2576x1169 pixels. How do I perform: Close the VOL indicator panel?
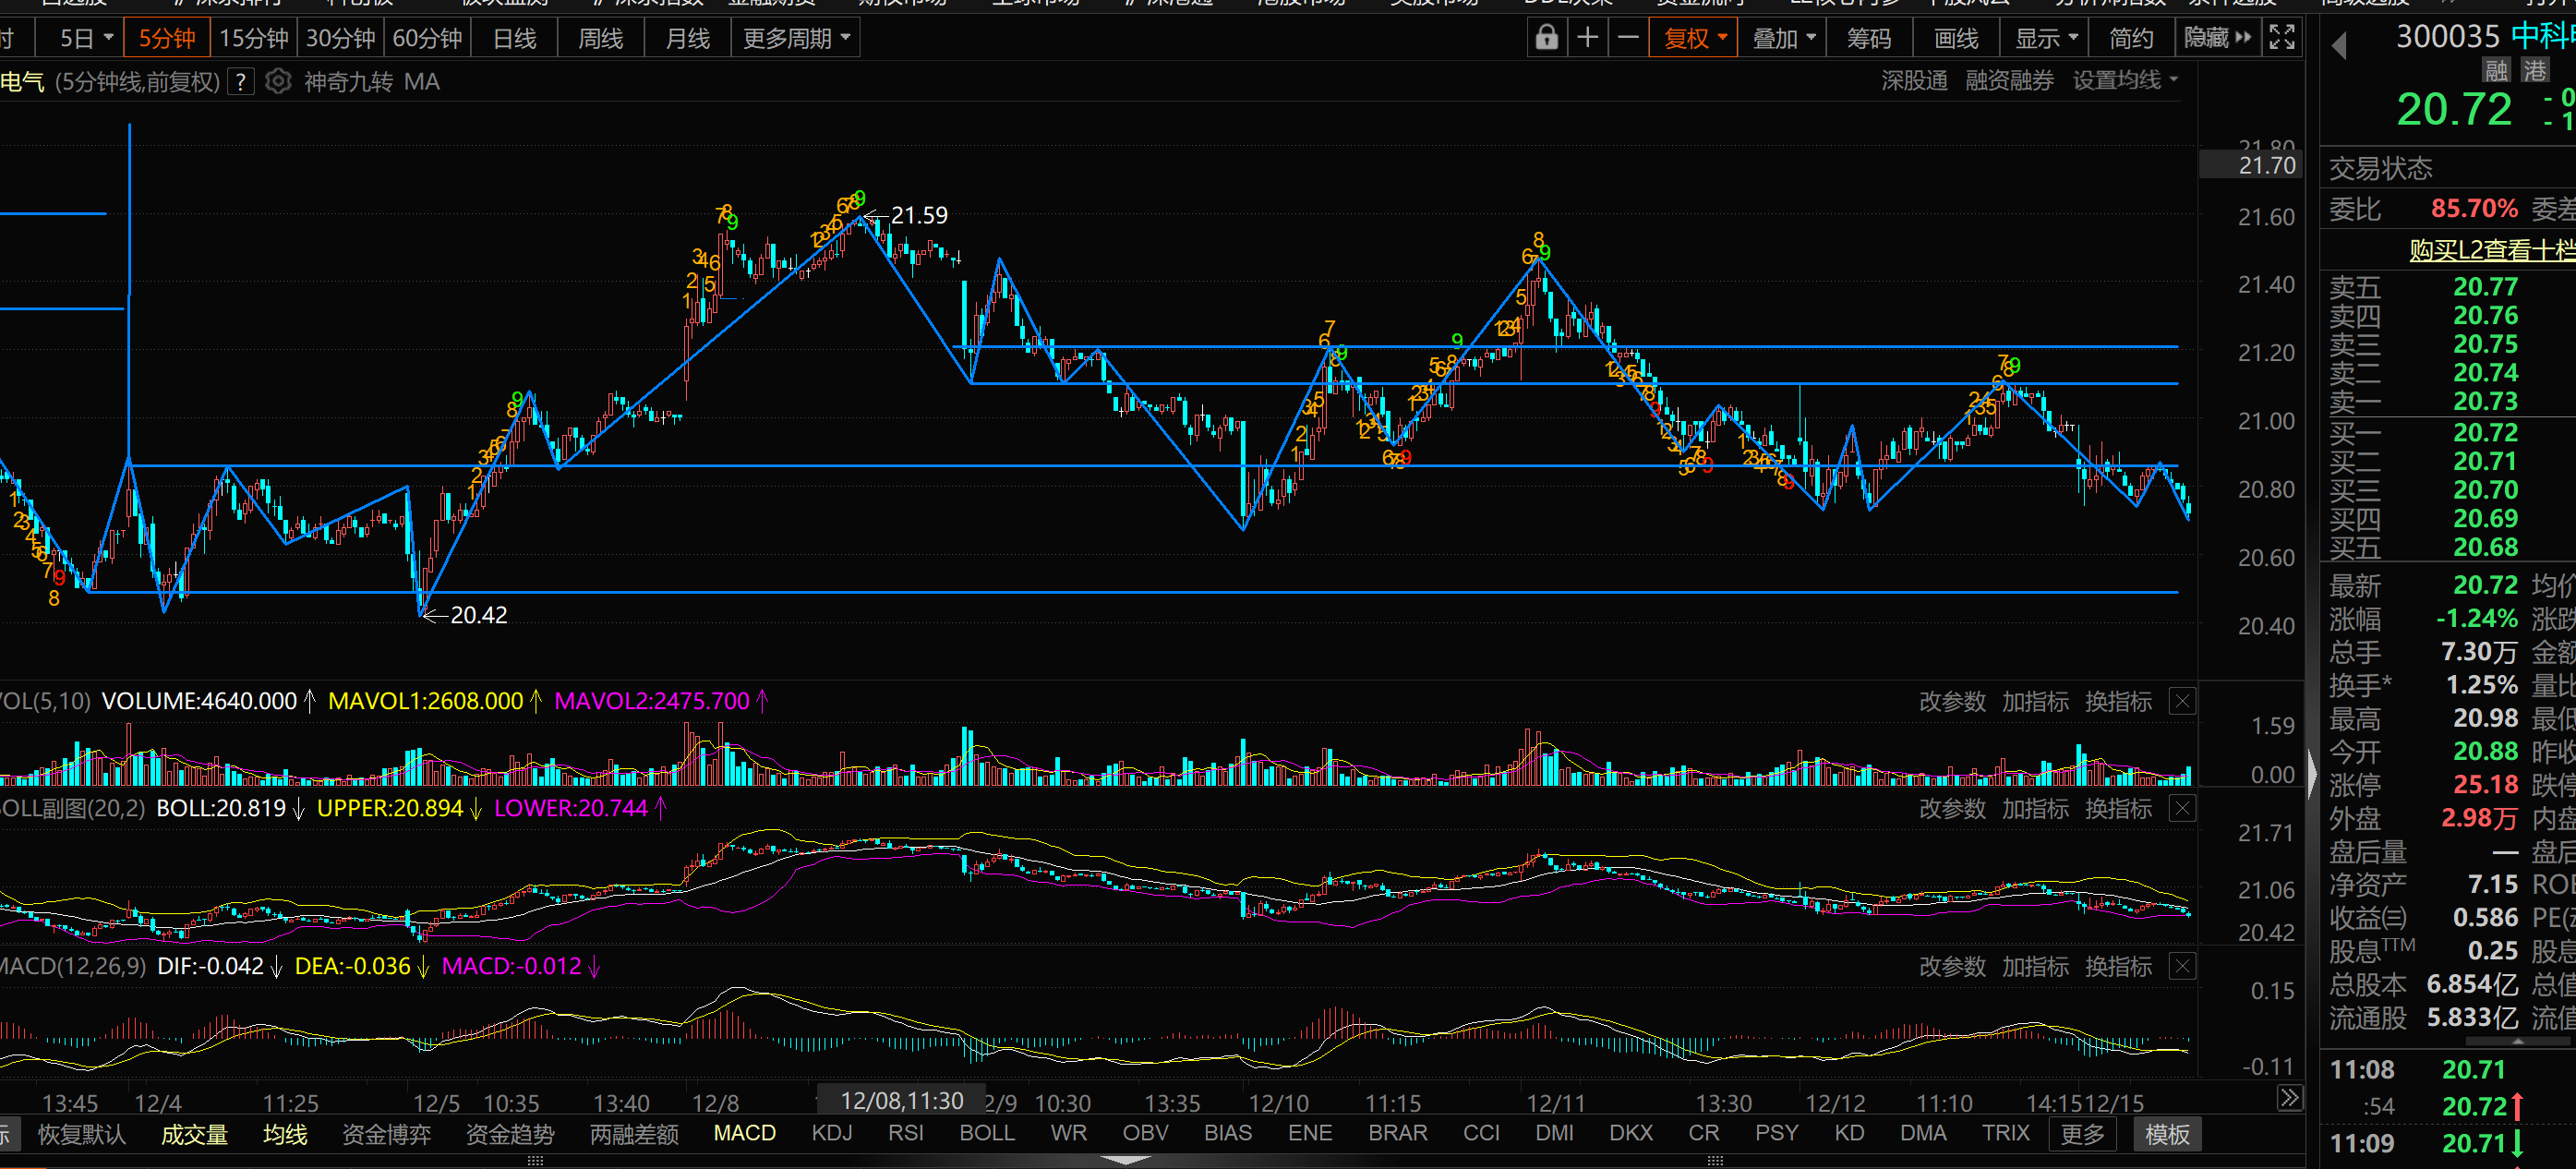pos(2182,701)
